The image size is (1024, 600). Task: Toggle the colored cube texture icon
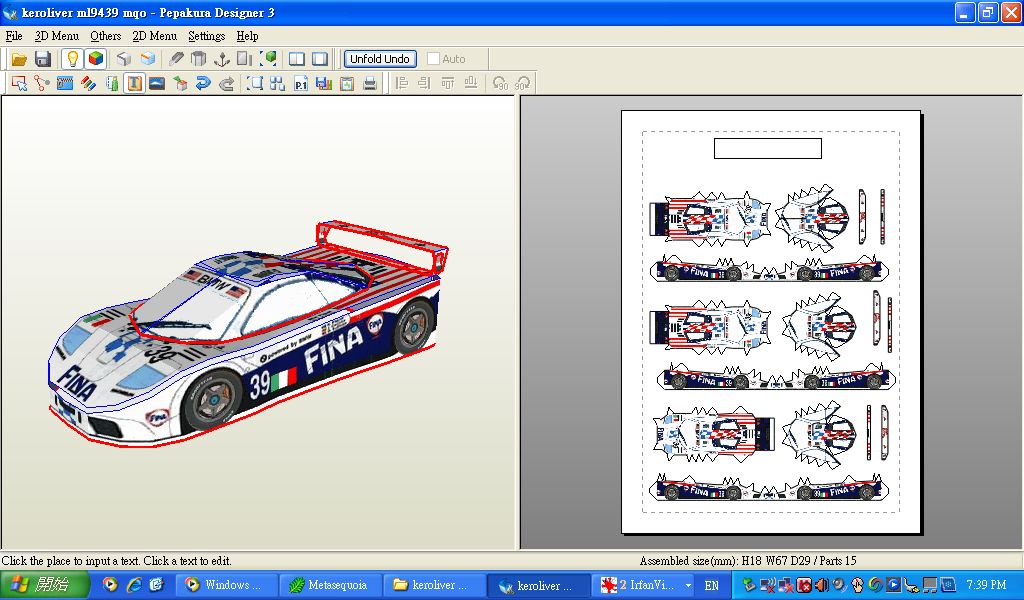[95, 59]
